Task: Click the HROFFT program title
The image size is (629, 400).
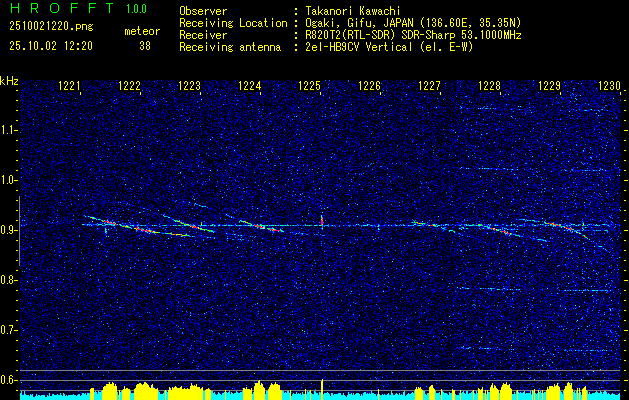Action: [62, 8]
